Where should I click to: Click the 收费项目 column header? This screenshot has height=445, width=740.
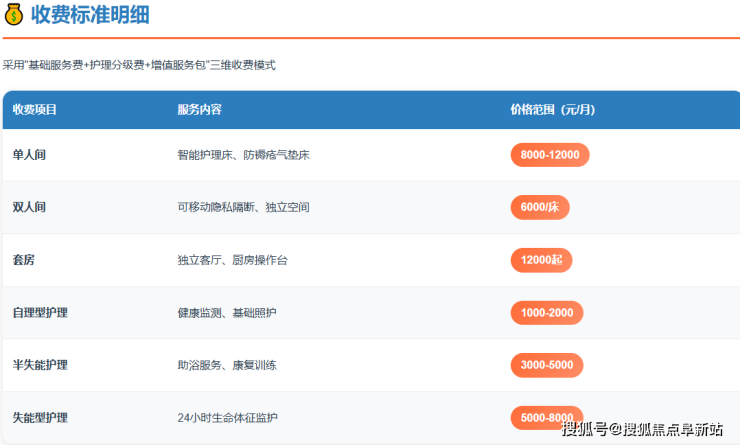pos(35,110)
